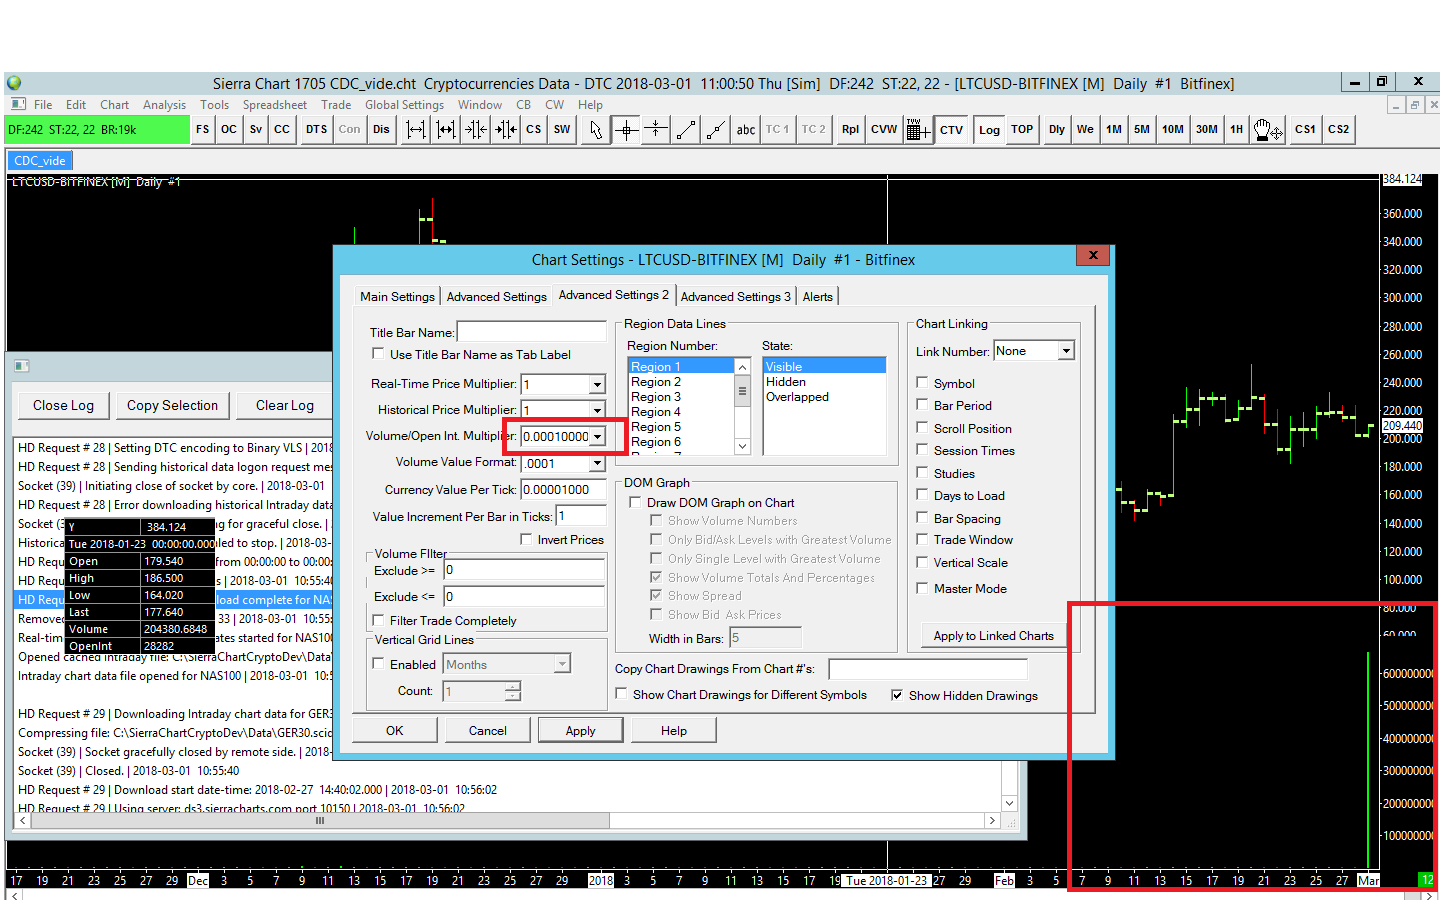
Task: Tick the Master Mode checkbox
Action: 922,588
